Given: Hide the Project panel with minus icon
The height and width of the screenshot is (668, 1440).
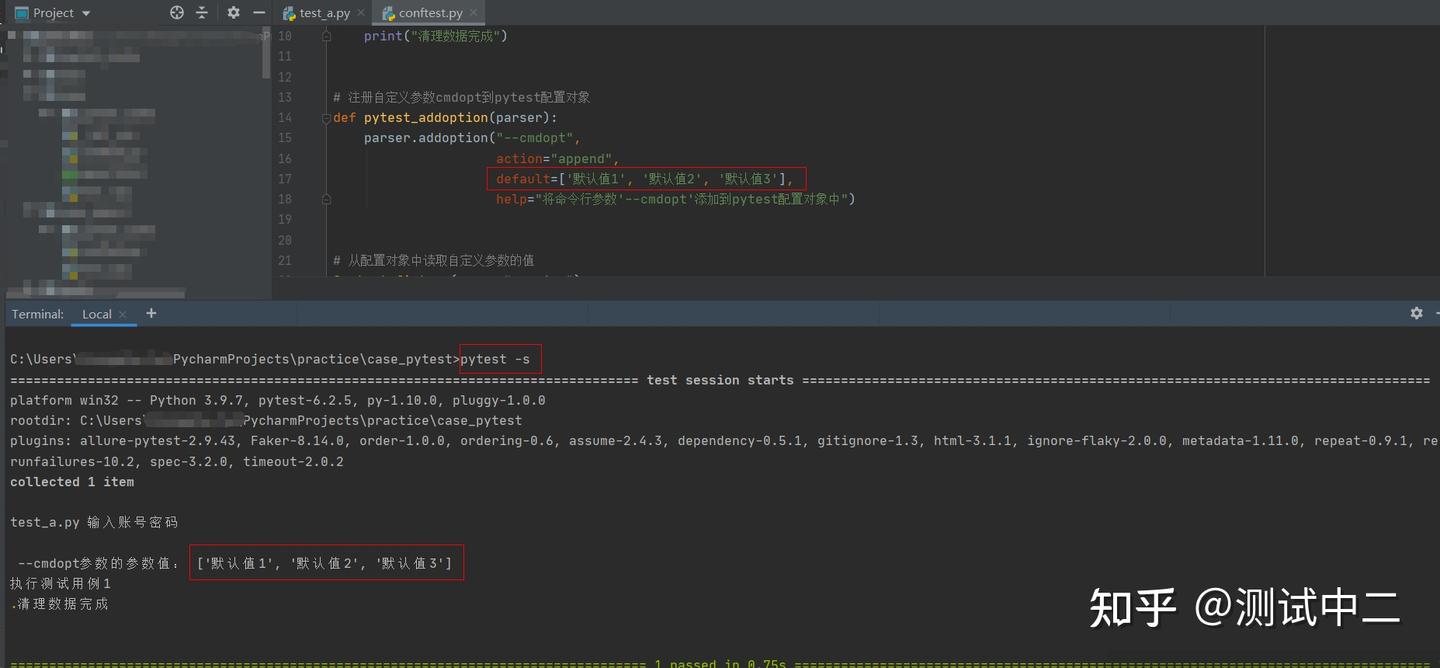Looking at the screenshot, I should [x=259, y=13].
